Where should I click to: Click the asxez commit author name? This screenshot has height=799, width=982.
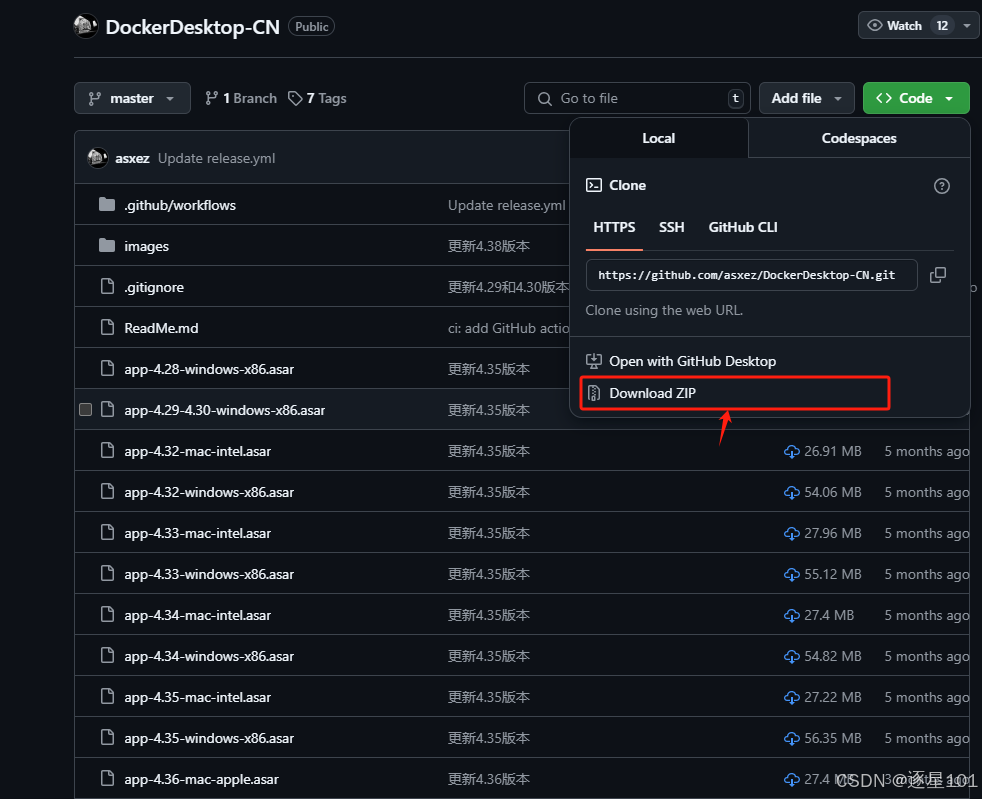[x=132, y=158]
